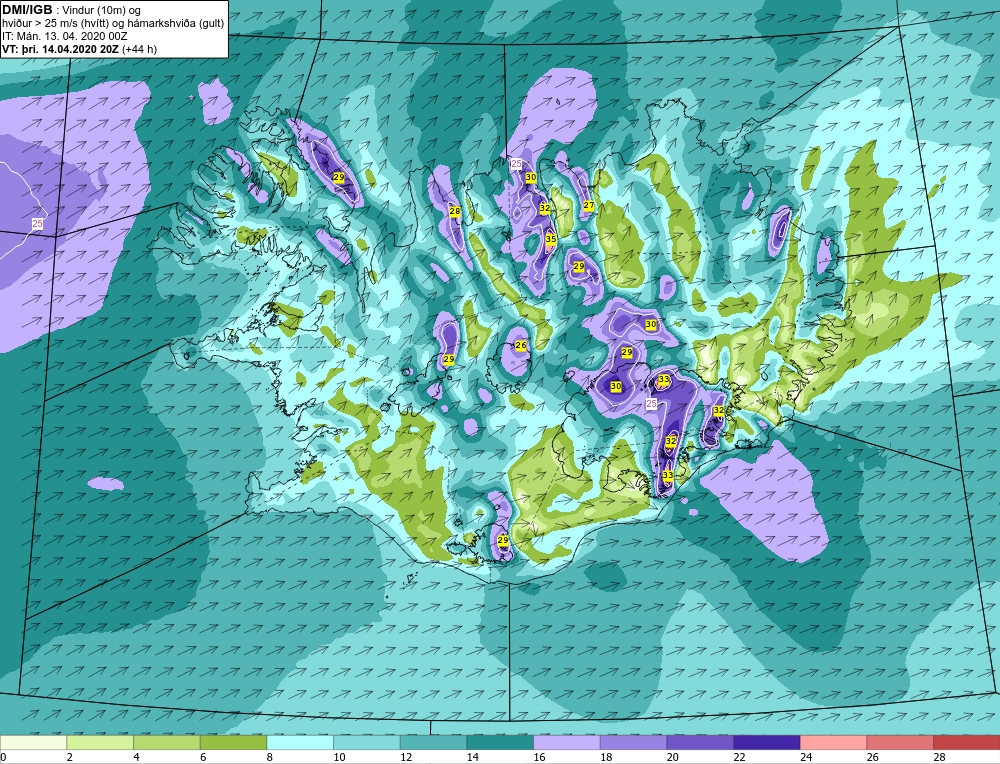
Task: Pick the light lavender 16–18 m/s legend swatch
Action: 566,743
